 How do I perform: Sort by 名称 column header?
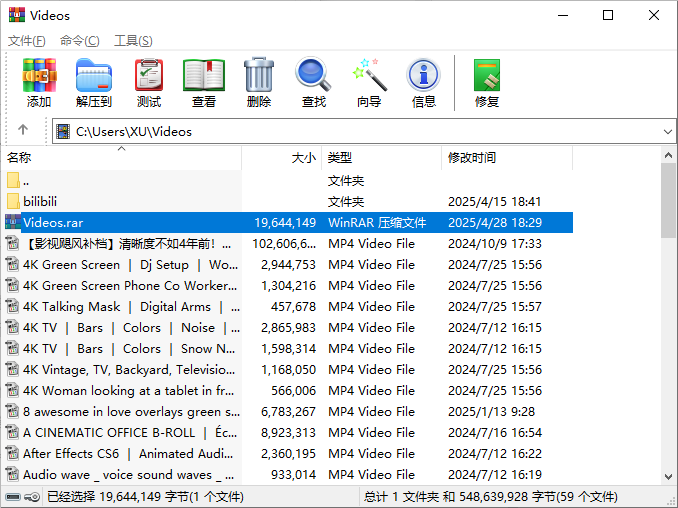[x=122, y=157]
